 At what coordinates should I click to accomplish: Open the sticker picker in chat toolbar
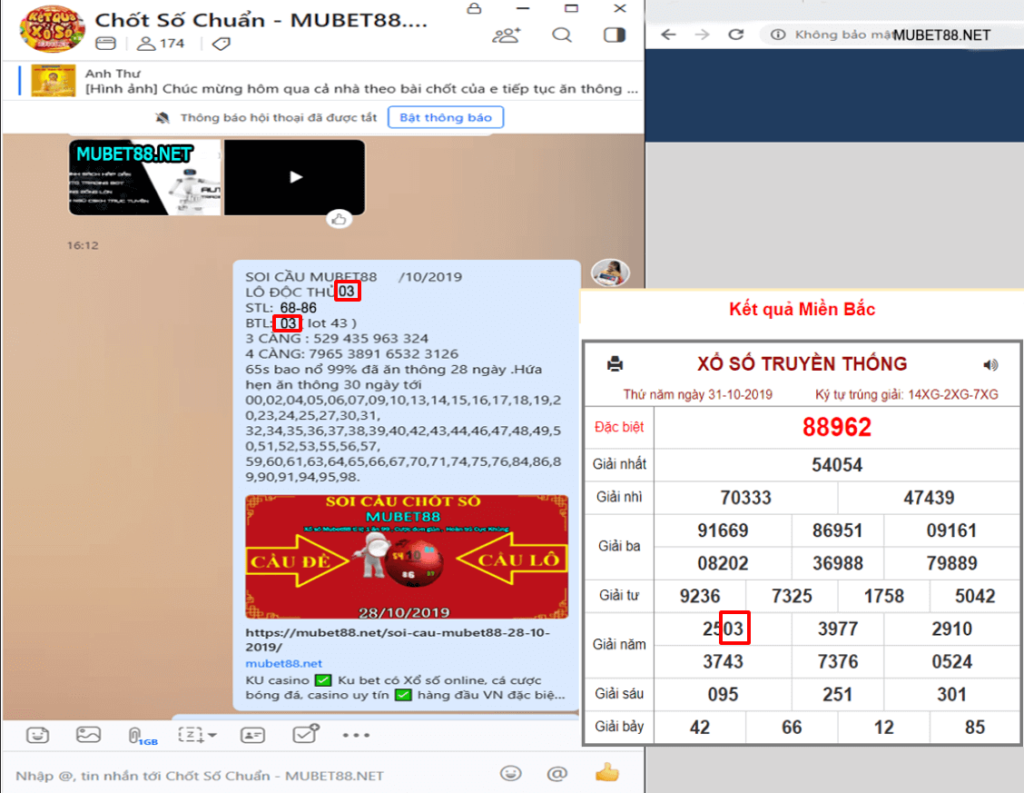[x=38, y=735]
